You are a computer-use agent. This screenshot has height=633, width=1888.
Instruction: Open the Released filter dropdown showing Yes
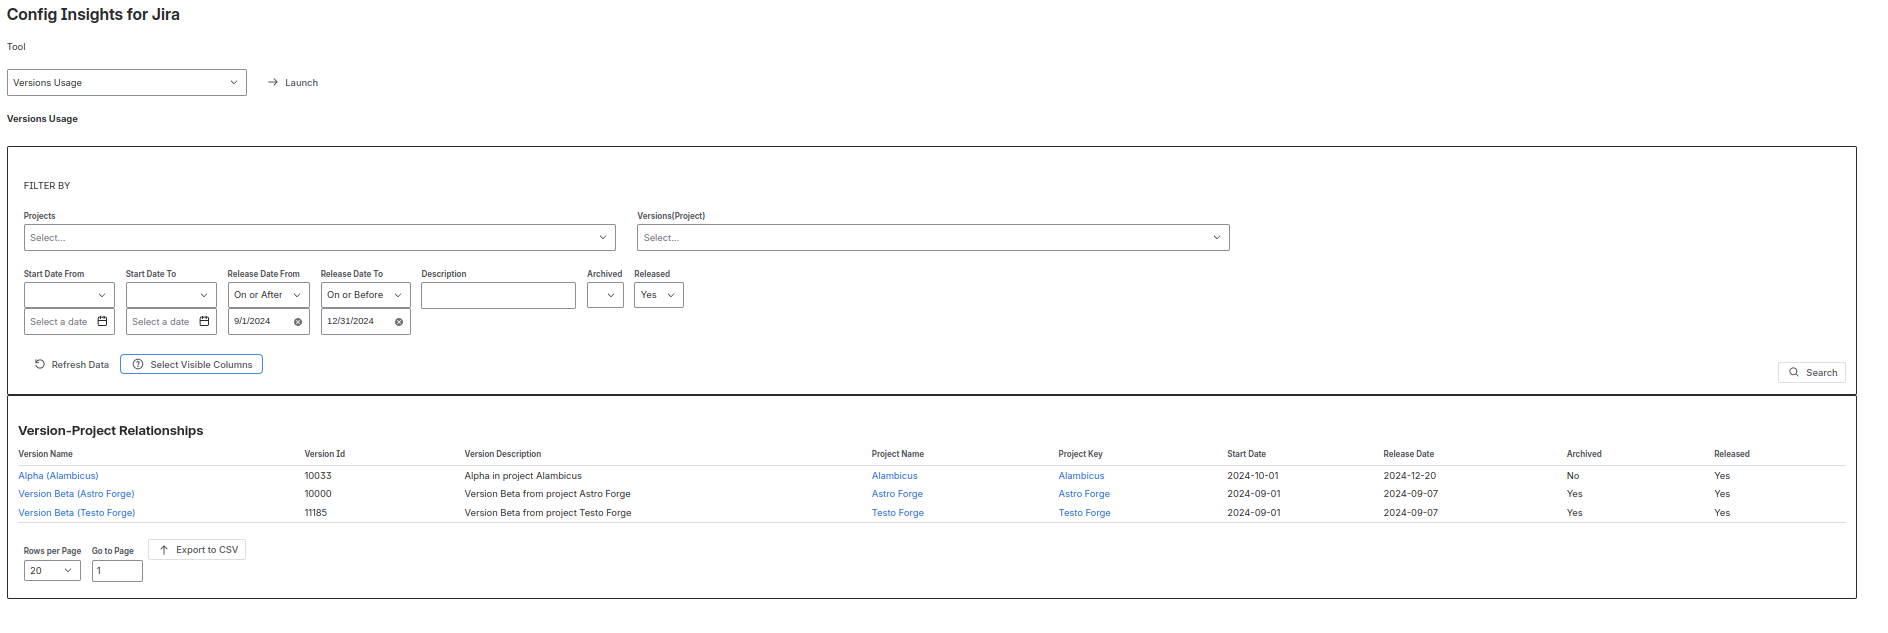[x=658, y=295]
